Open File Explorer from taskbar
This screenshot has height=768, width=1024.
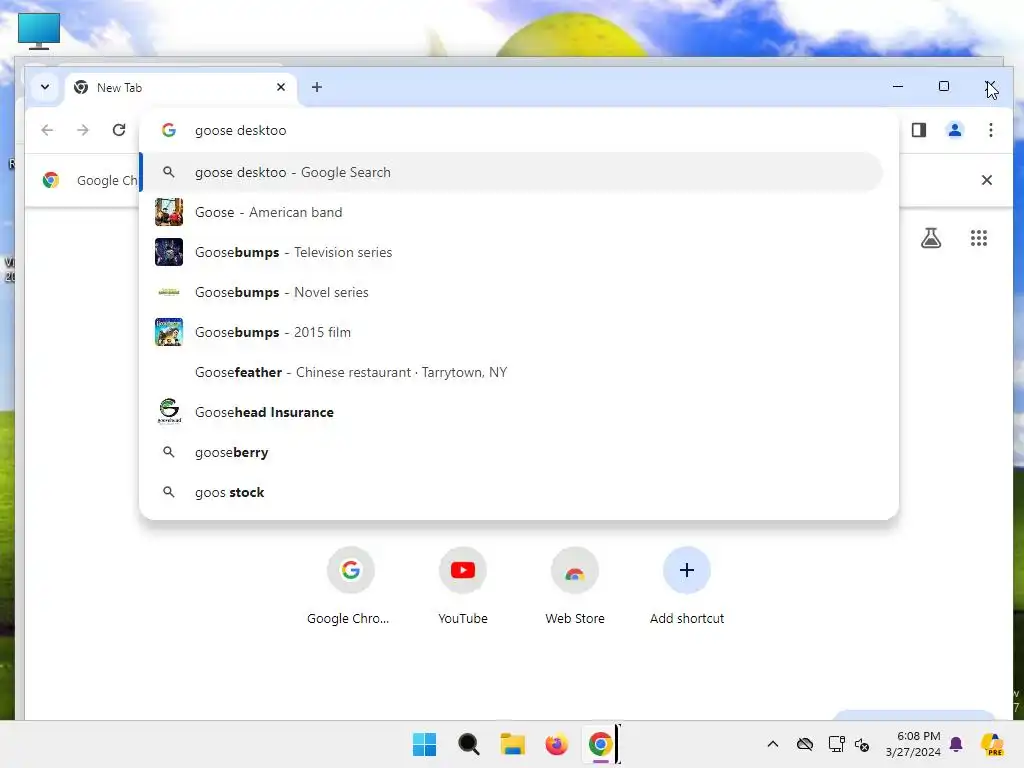coord(513,744)
